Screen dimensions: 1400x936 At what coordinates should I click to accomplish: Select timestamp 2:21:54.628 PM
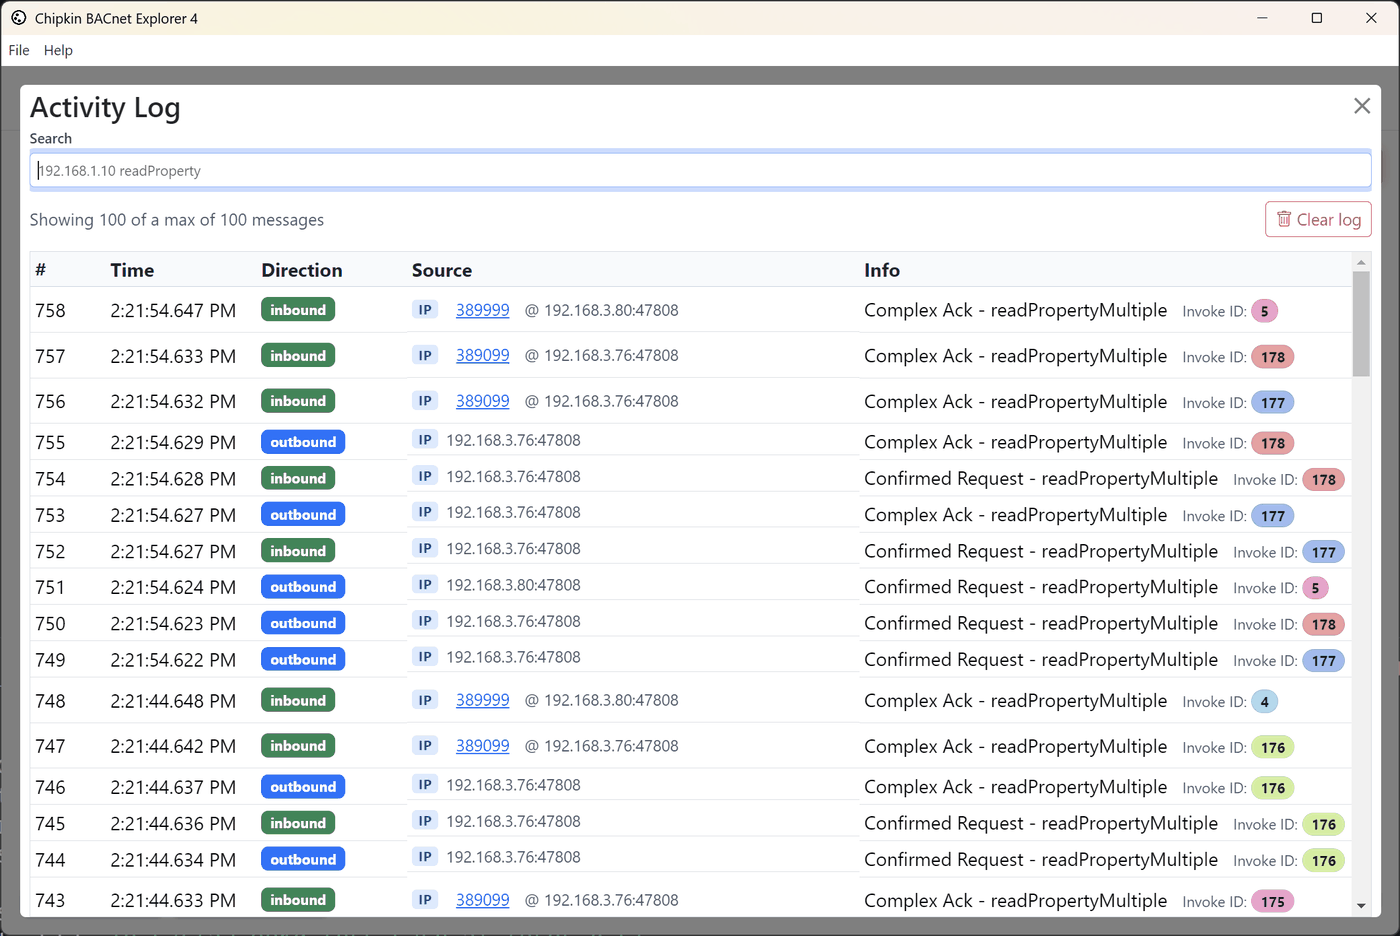pyautogui.click(x=173, y=479)
